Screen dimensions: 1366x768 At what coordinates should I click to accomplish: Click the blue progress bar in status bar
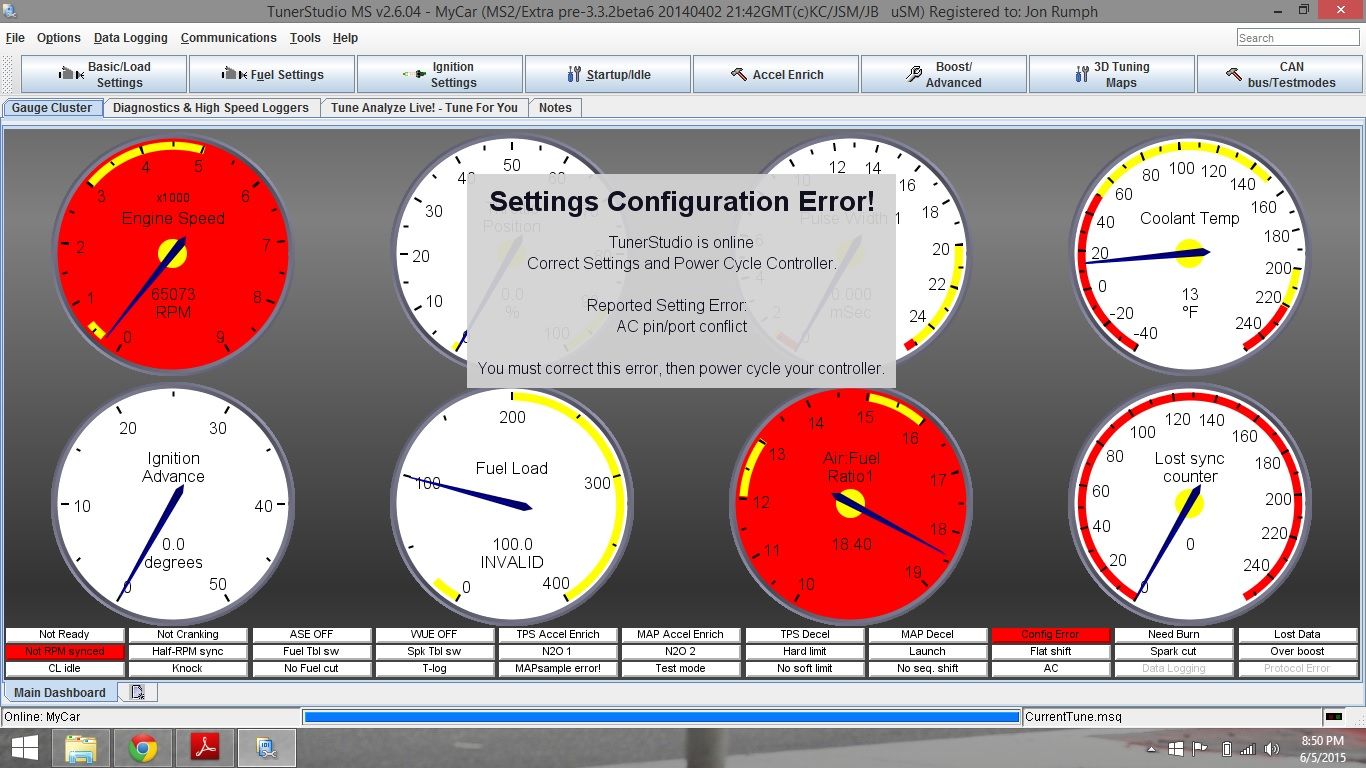pyautogui.click(x=661, y=717)
